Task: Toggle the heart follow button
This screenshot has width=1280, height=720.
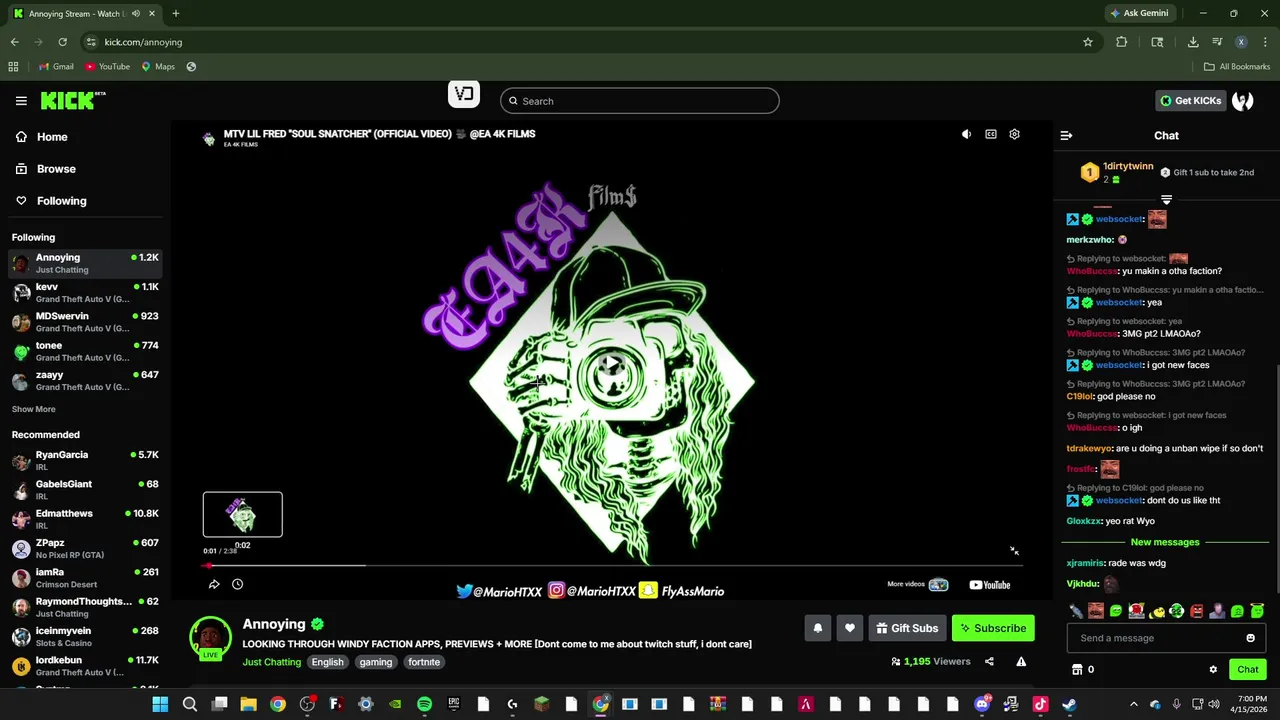Action: [850, 628]
